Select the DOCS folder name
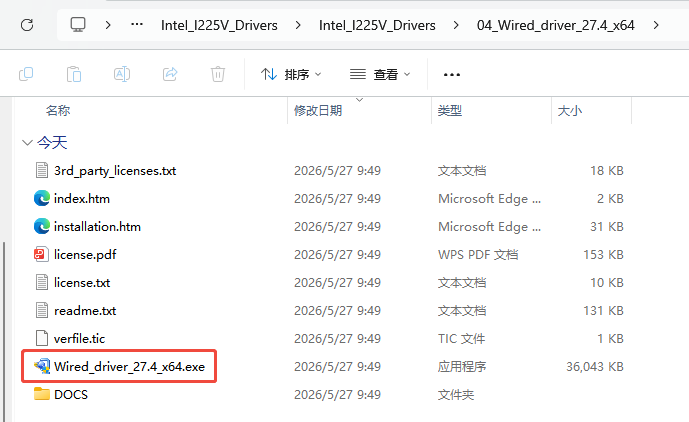689x422 pixels. [x=71, y=394]
